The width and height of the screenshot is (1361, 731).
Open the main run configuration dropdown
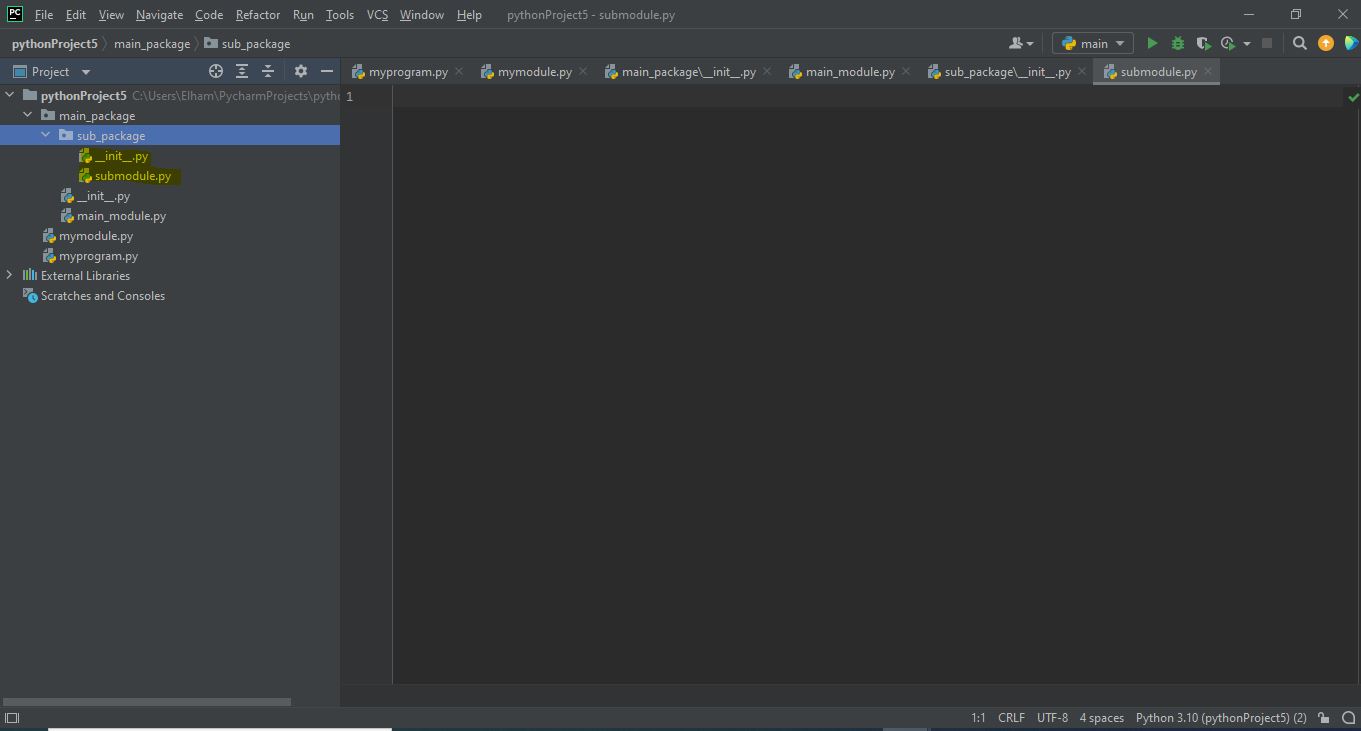pyautogui.click(x=1092, y=43)
